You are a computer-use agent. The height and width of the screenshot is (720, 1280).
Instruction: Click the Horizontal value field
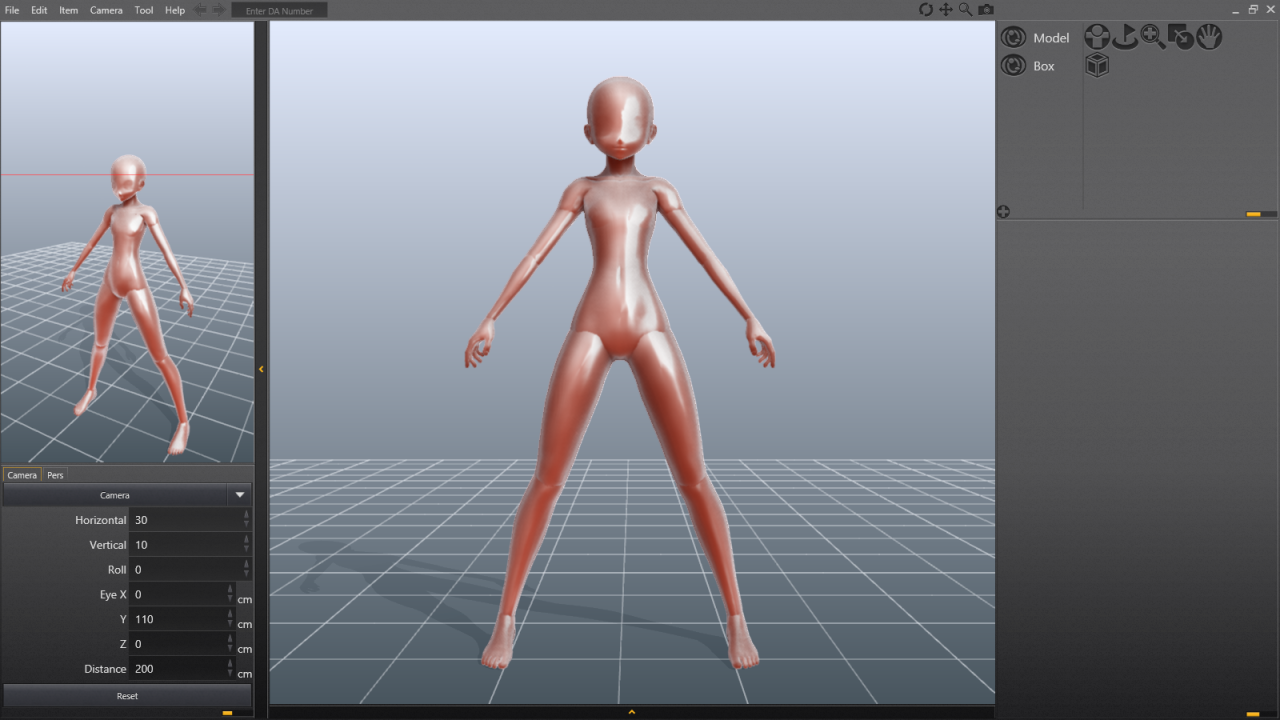coord(185,520)
